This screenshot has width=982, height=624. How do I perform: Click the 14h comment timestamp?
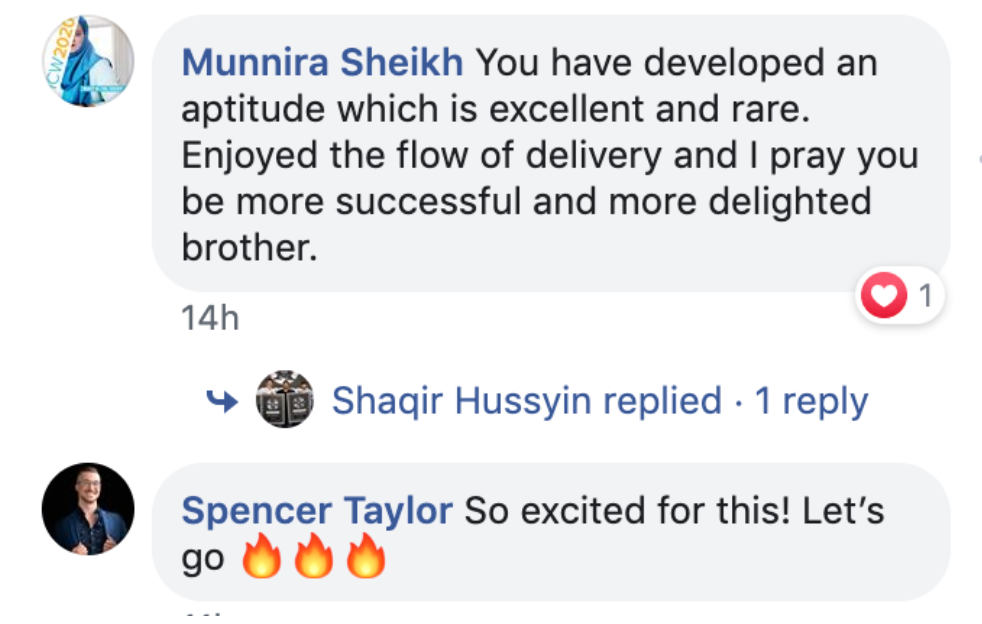coord(210,318)
